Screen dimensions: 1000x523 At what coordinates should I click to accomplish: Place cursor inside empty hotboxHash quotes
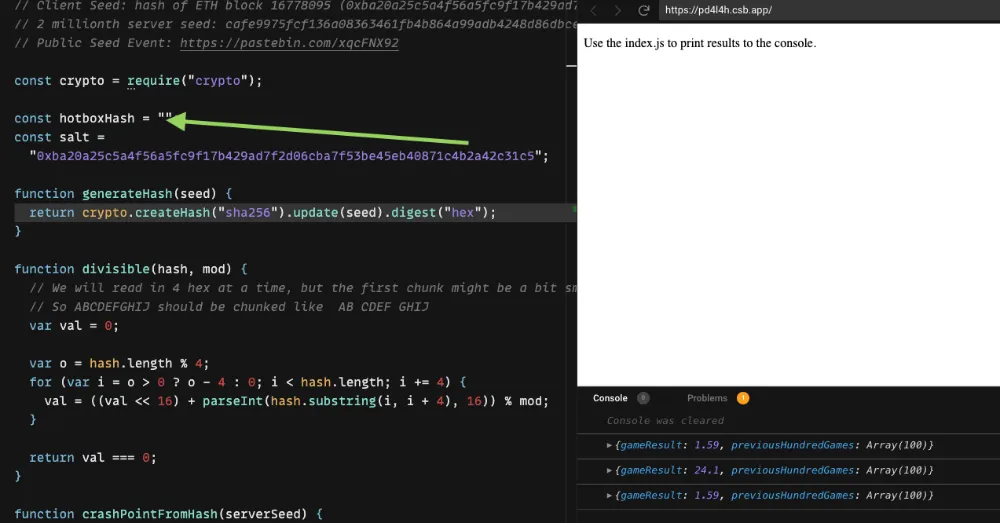(165, 118)
